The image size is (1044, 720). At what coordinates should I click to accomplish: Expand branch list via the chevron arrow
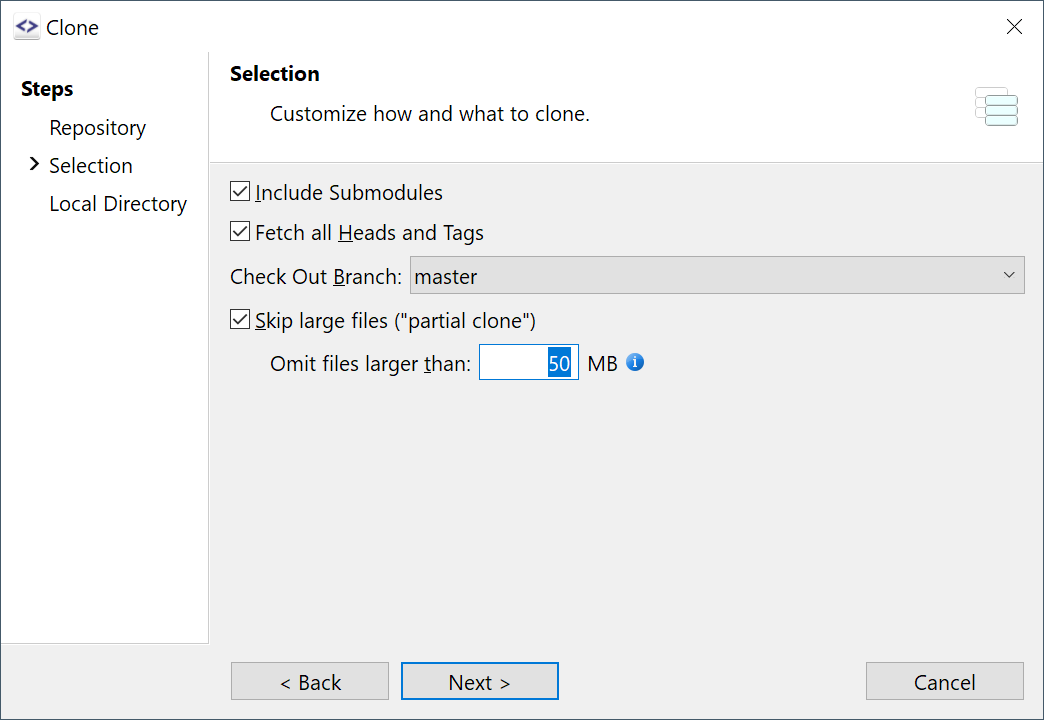1008,275
